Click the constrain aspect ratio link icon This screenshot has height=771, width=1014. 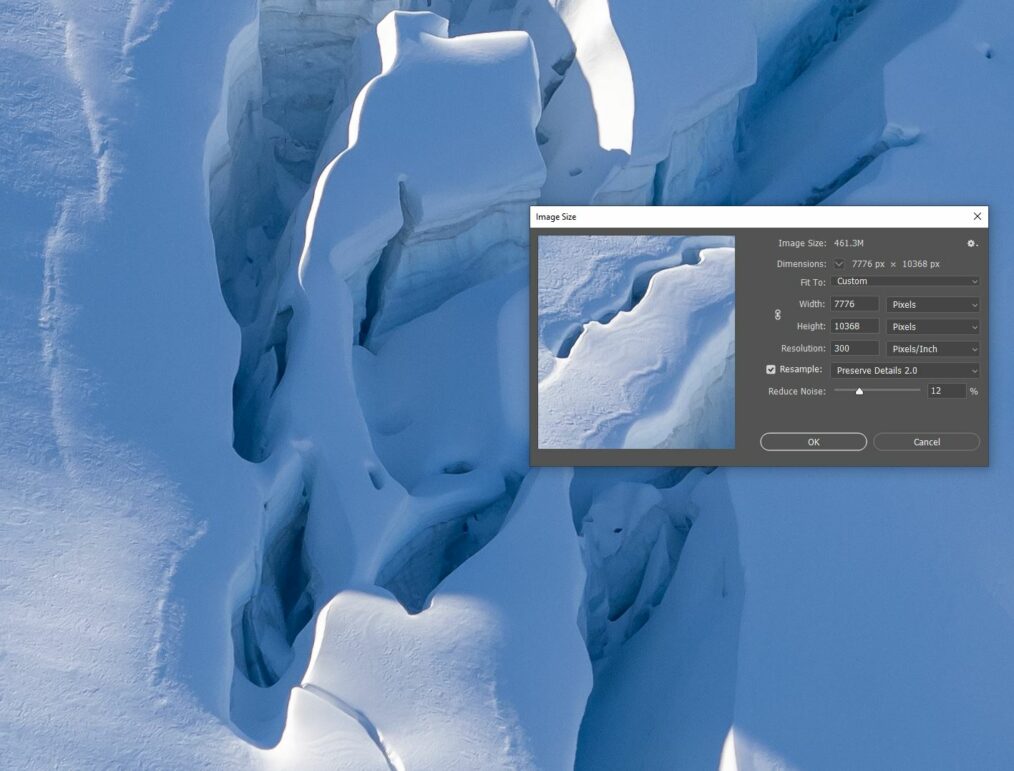pos(778,315)
